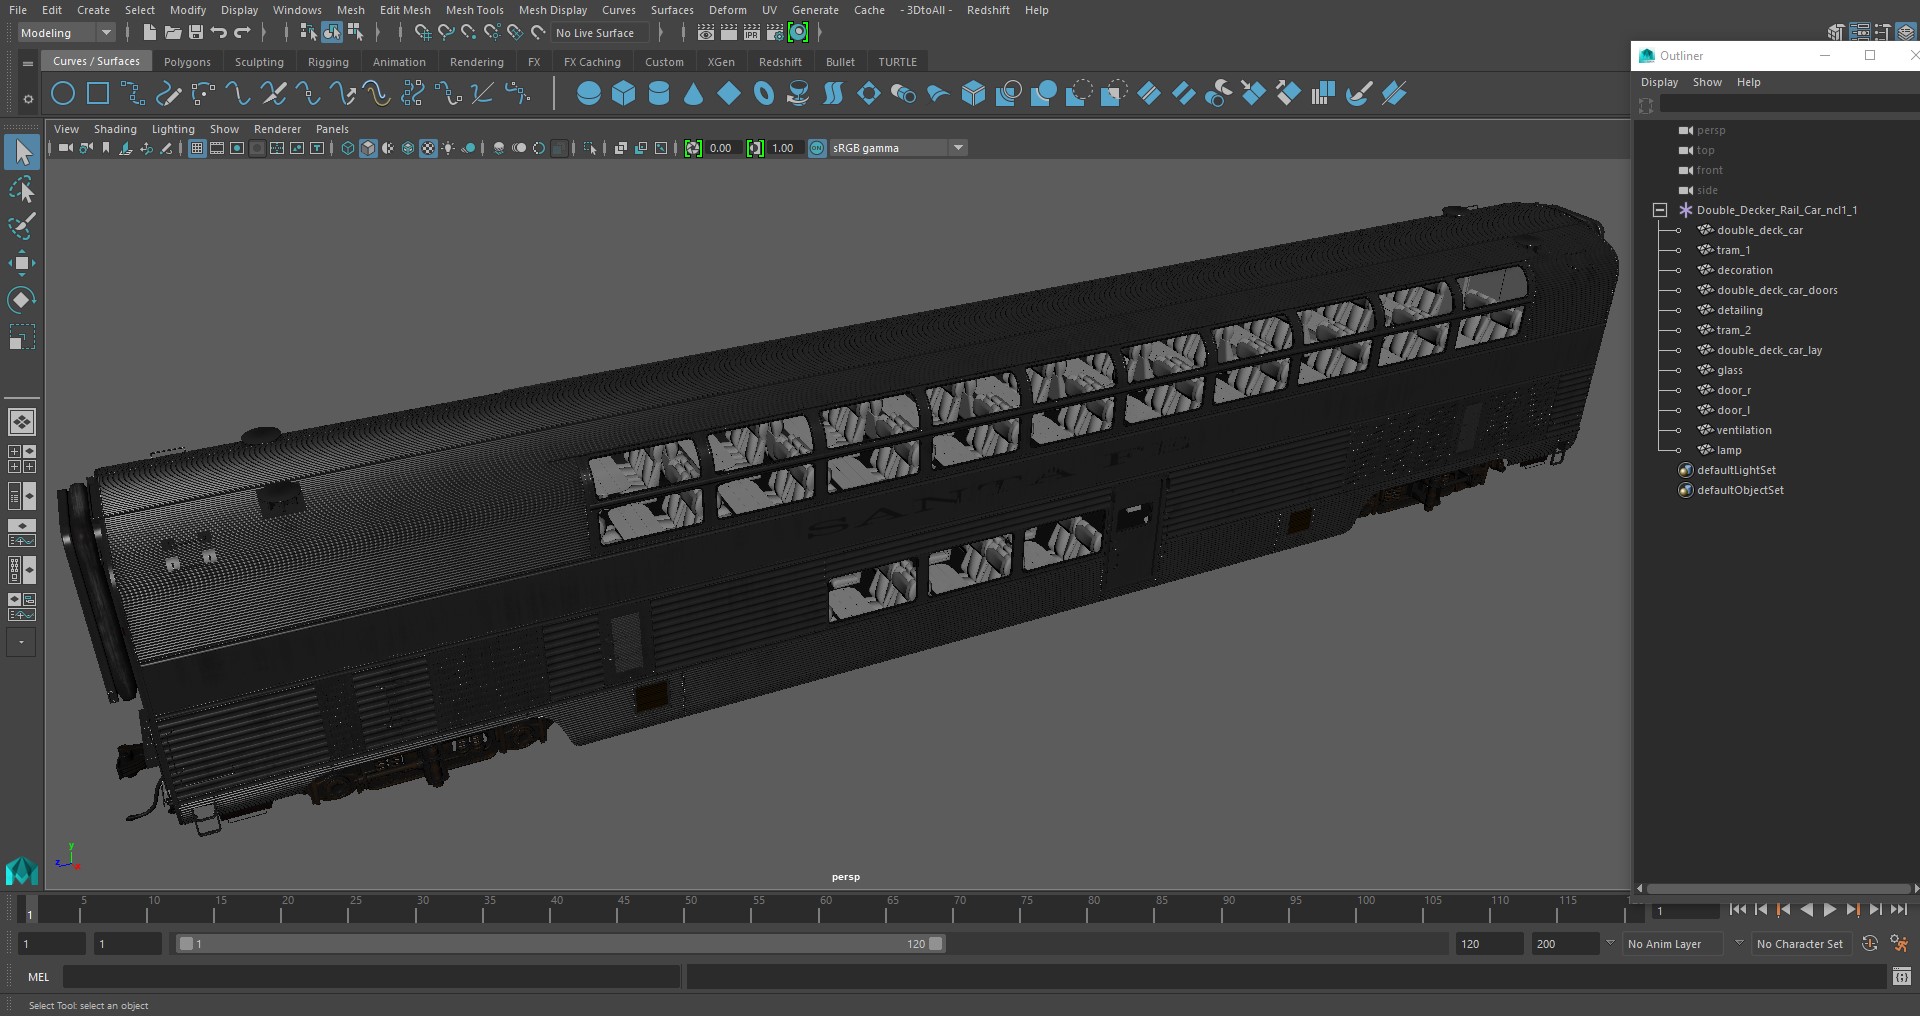Create a polygon cone from shelf
This screenshot has height=1016, width=1920.
coord(694,94)
